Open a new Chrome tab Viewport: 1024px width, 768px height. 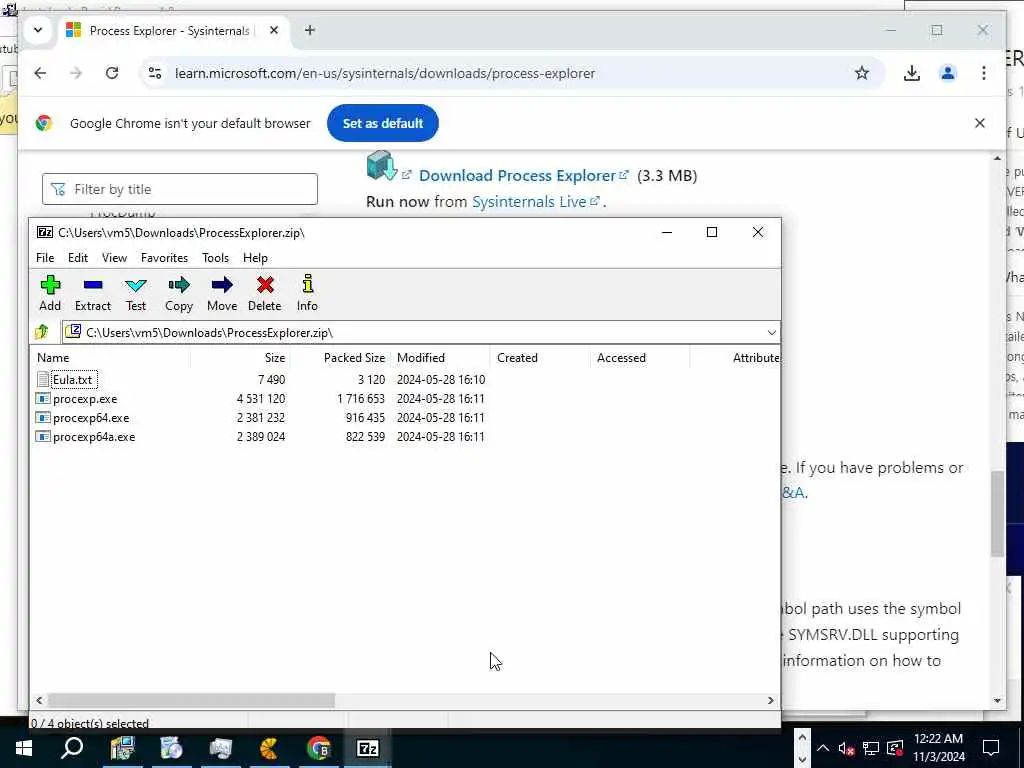click(x=310, y=30)
